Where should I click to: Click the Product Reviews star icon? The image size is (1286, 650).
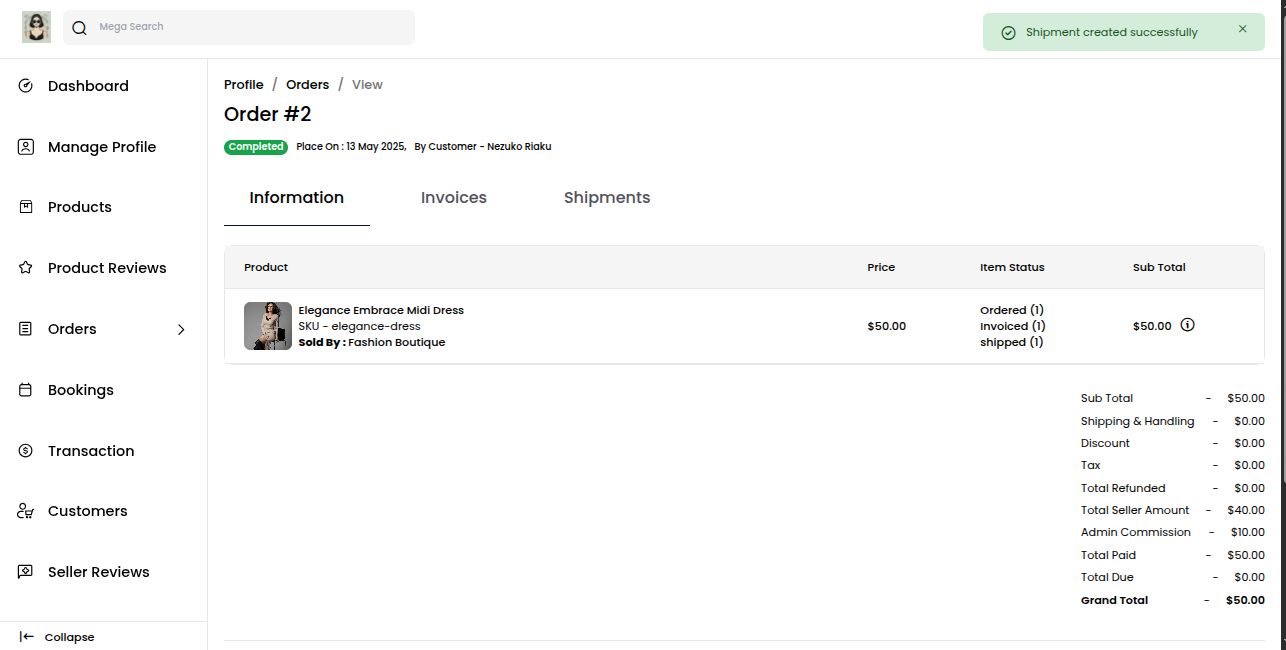pos(25,268)
